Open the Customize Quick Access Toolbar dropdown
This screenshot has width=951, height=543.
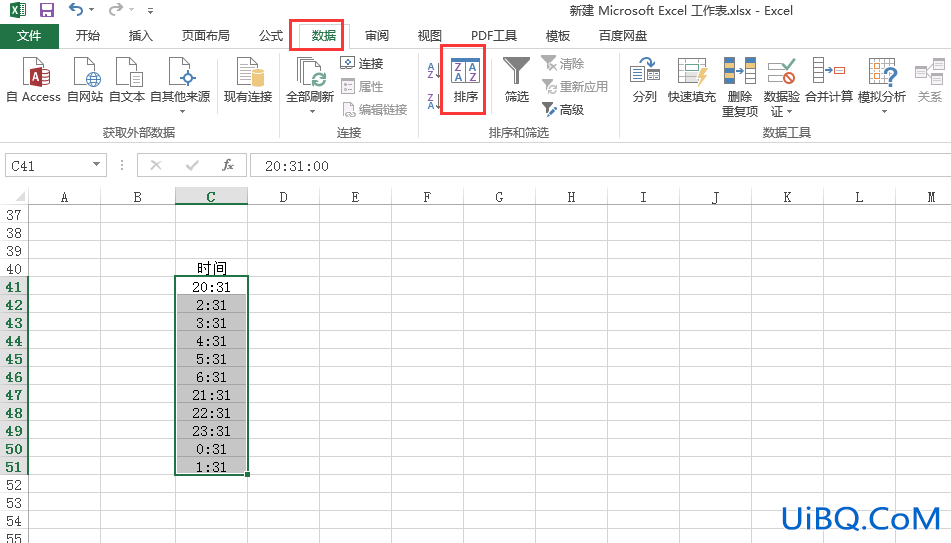click(150, 11)
